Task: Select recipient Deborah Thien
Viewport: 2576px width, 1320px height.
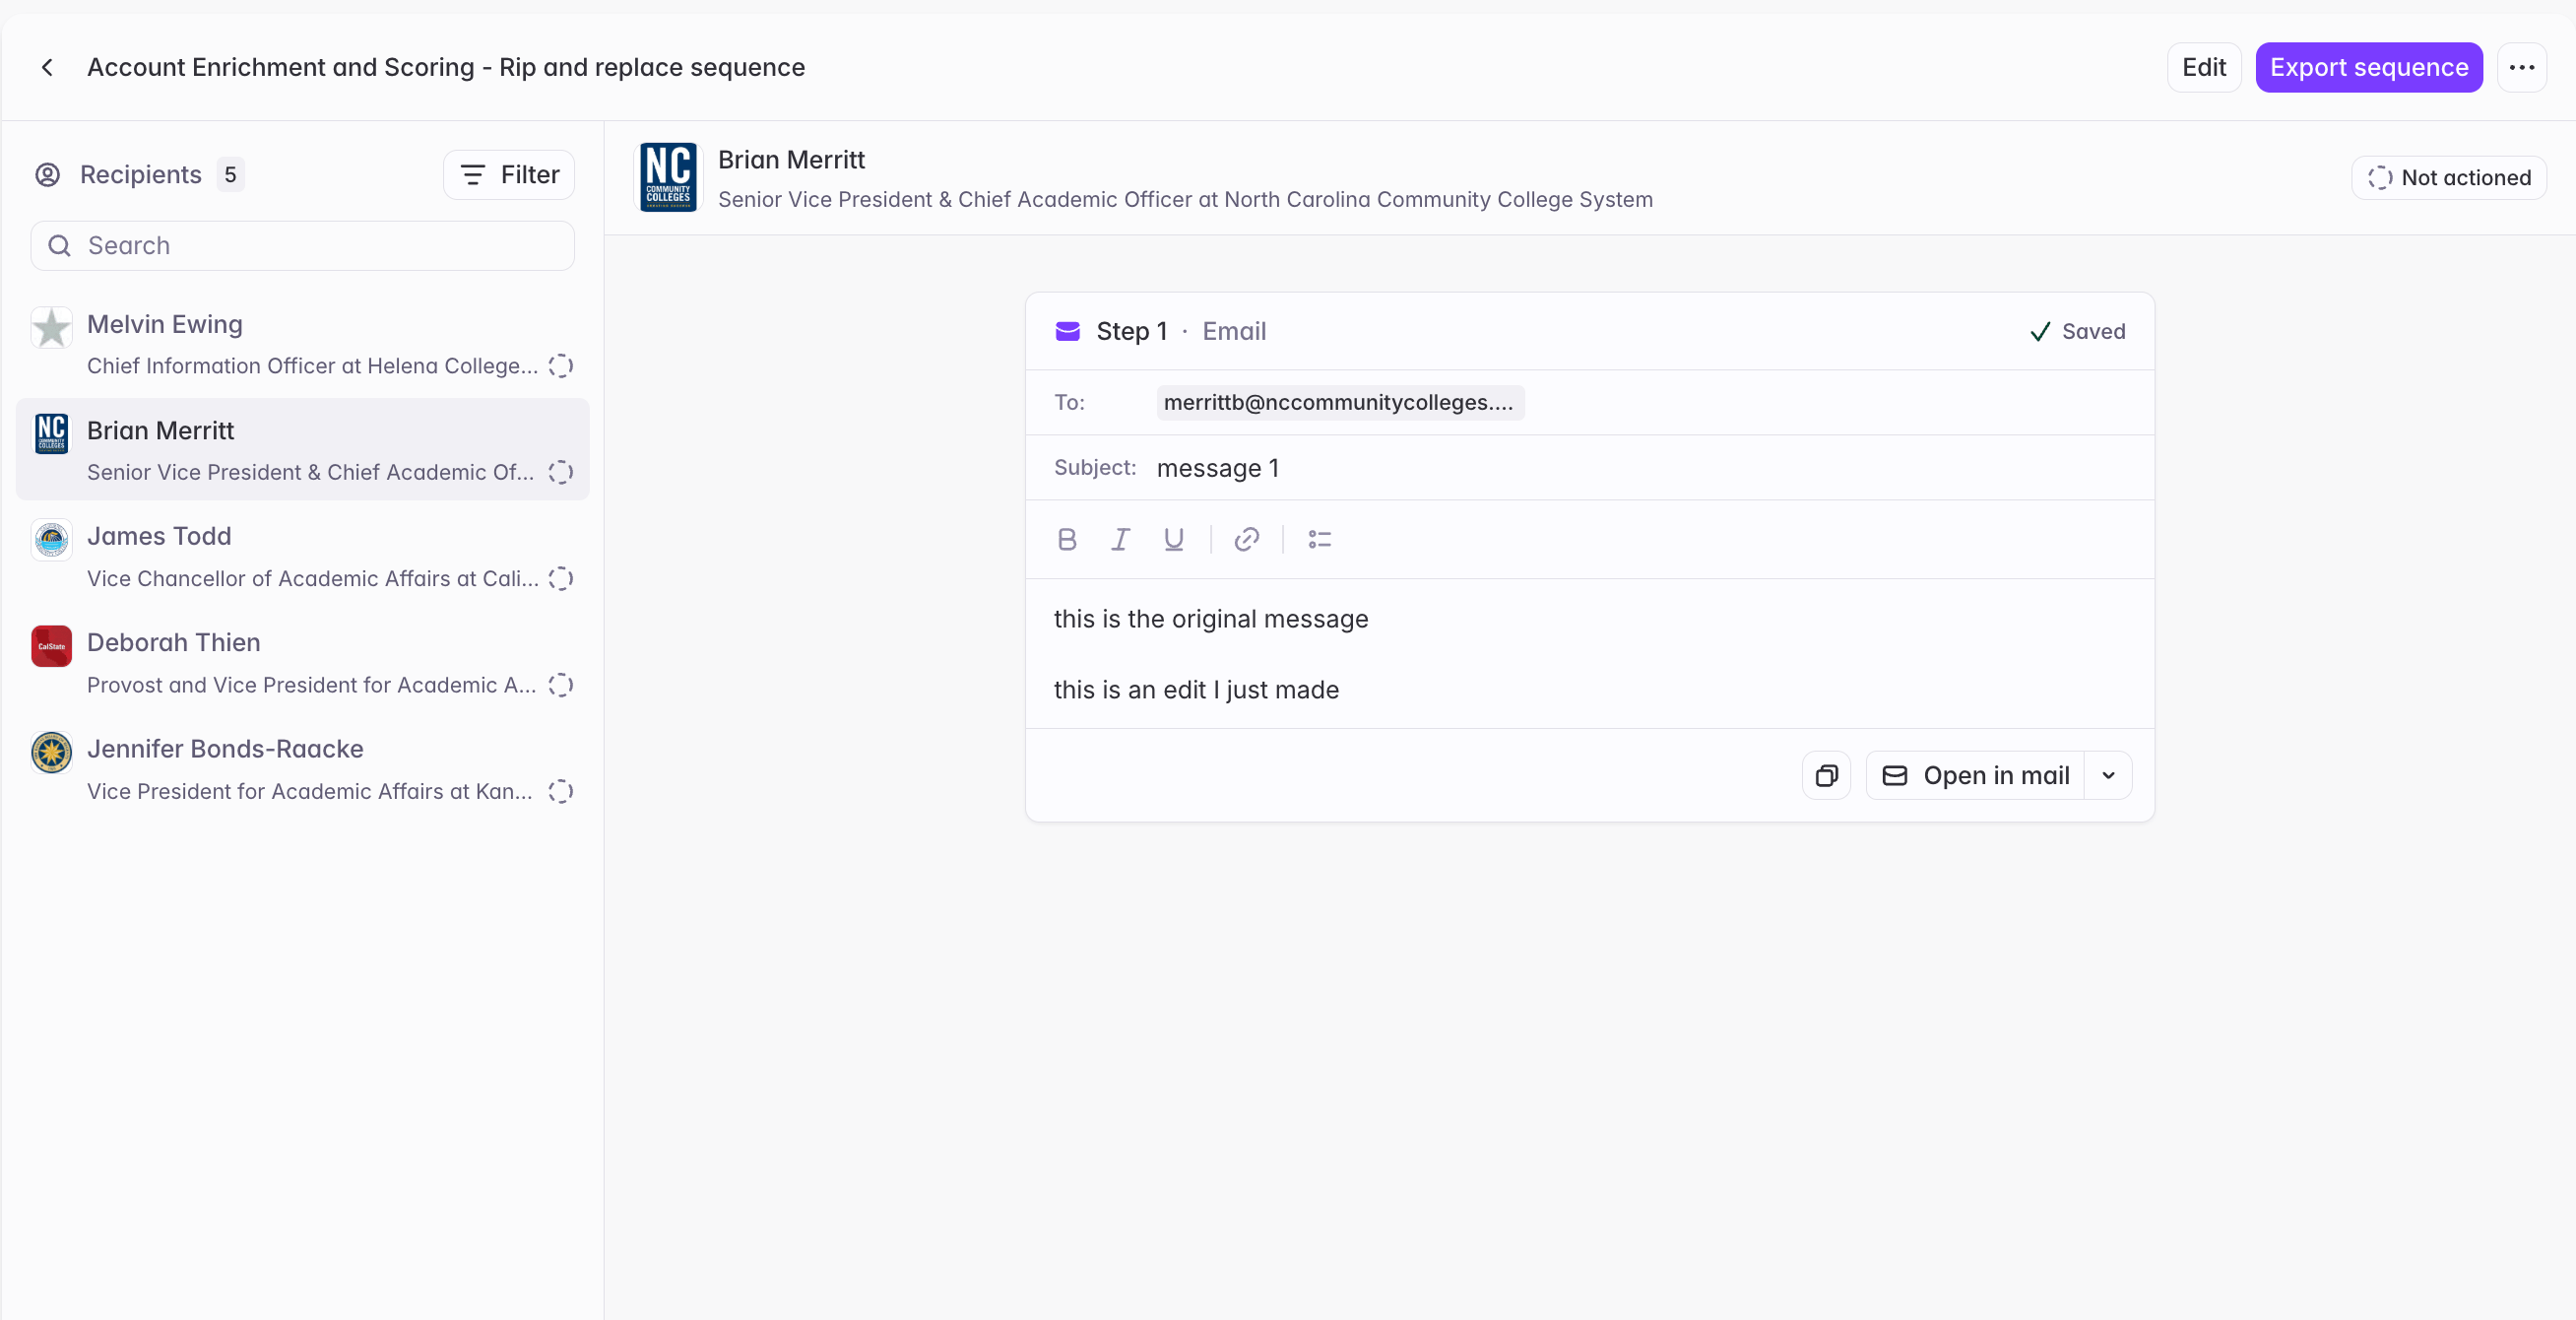Action: 302,662
